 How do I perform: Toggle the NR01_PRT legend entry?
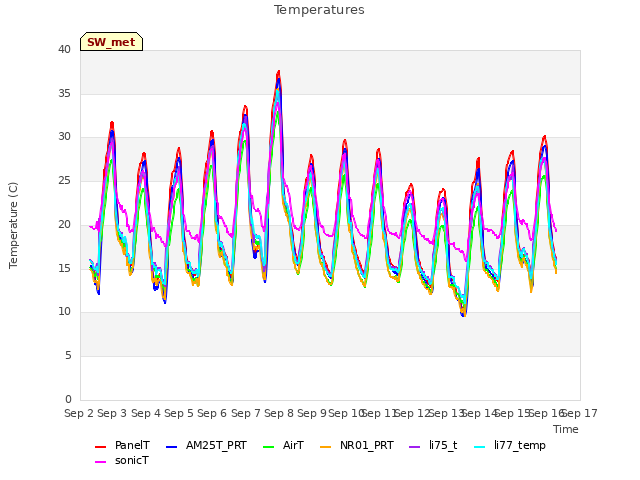(x=357, y=445)
